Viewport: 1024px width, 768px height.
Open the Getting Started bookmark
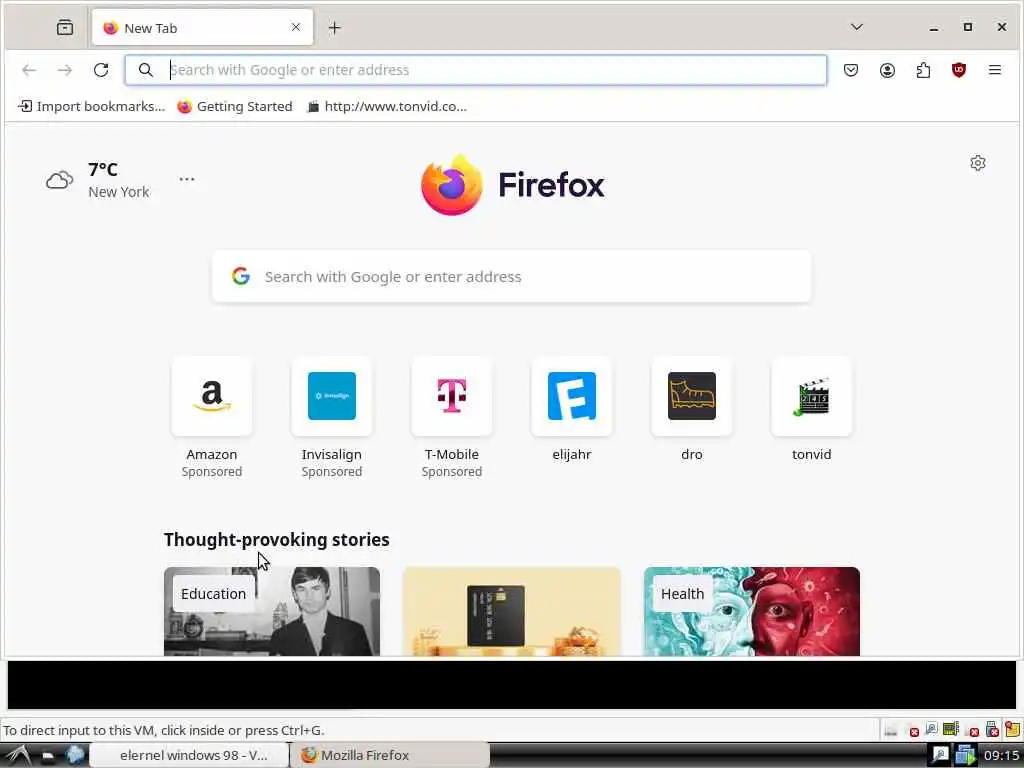(235, 106)
